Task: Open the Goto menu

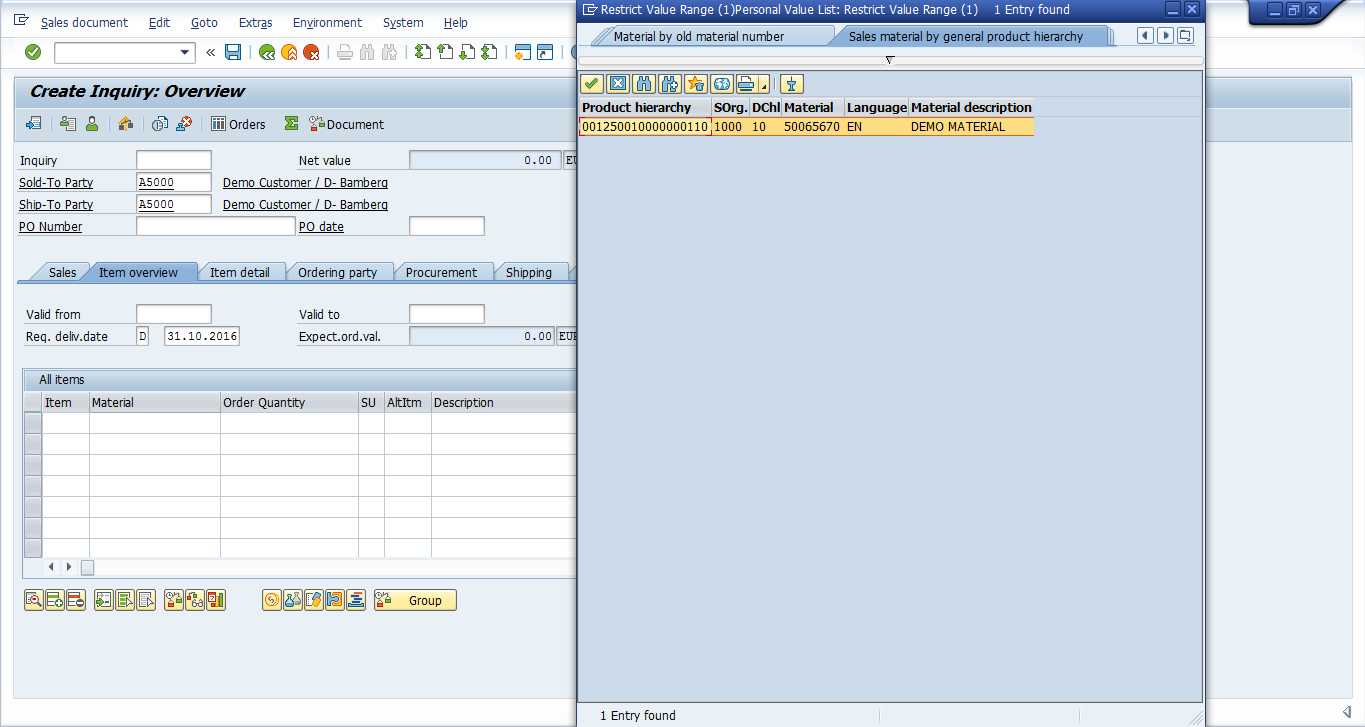Action: coord(204,22)
